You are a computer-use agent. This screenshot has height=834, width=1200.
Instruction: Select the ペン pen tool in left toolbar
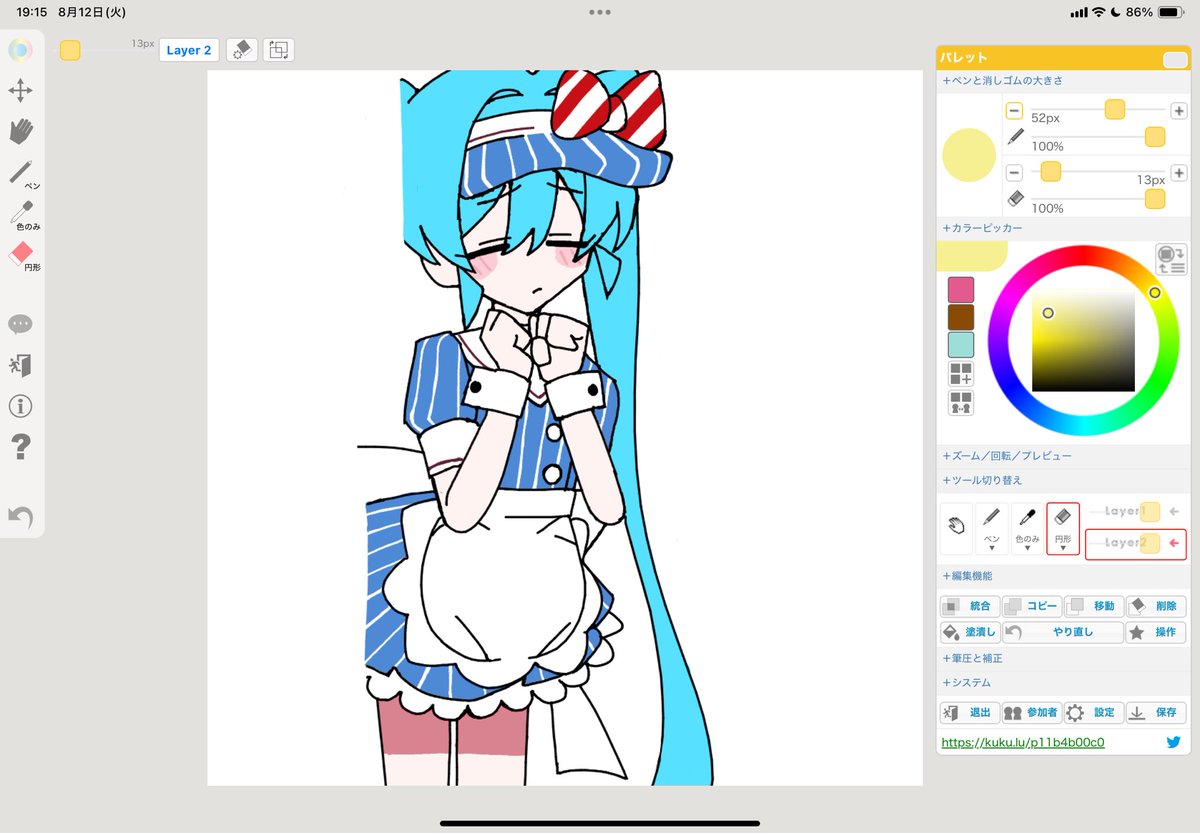pos(22,174)
